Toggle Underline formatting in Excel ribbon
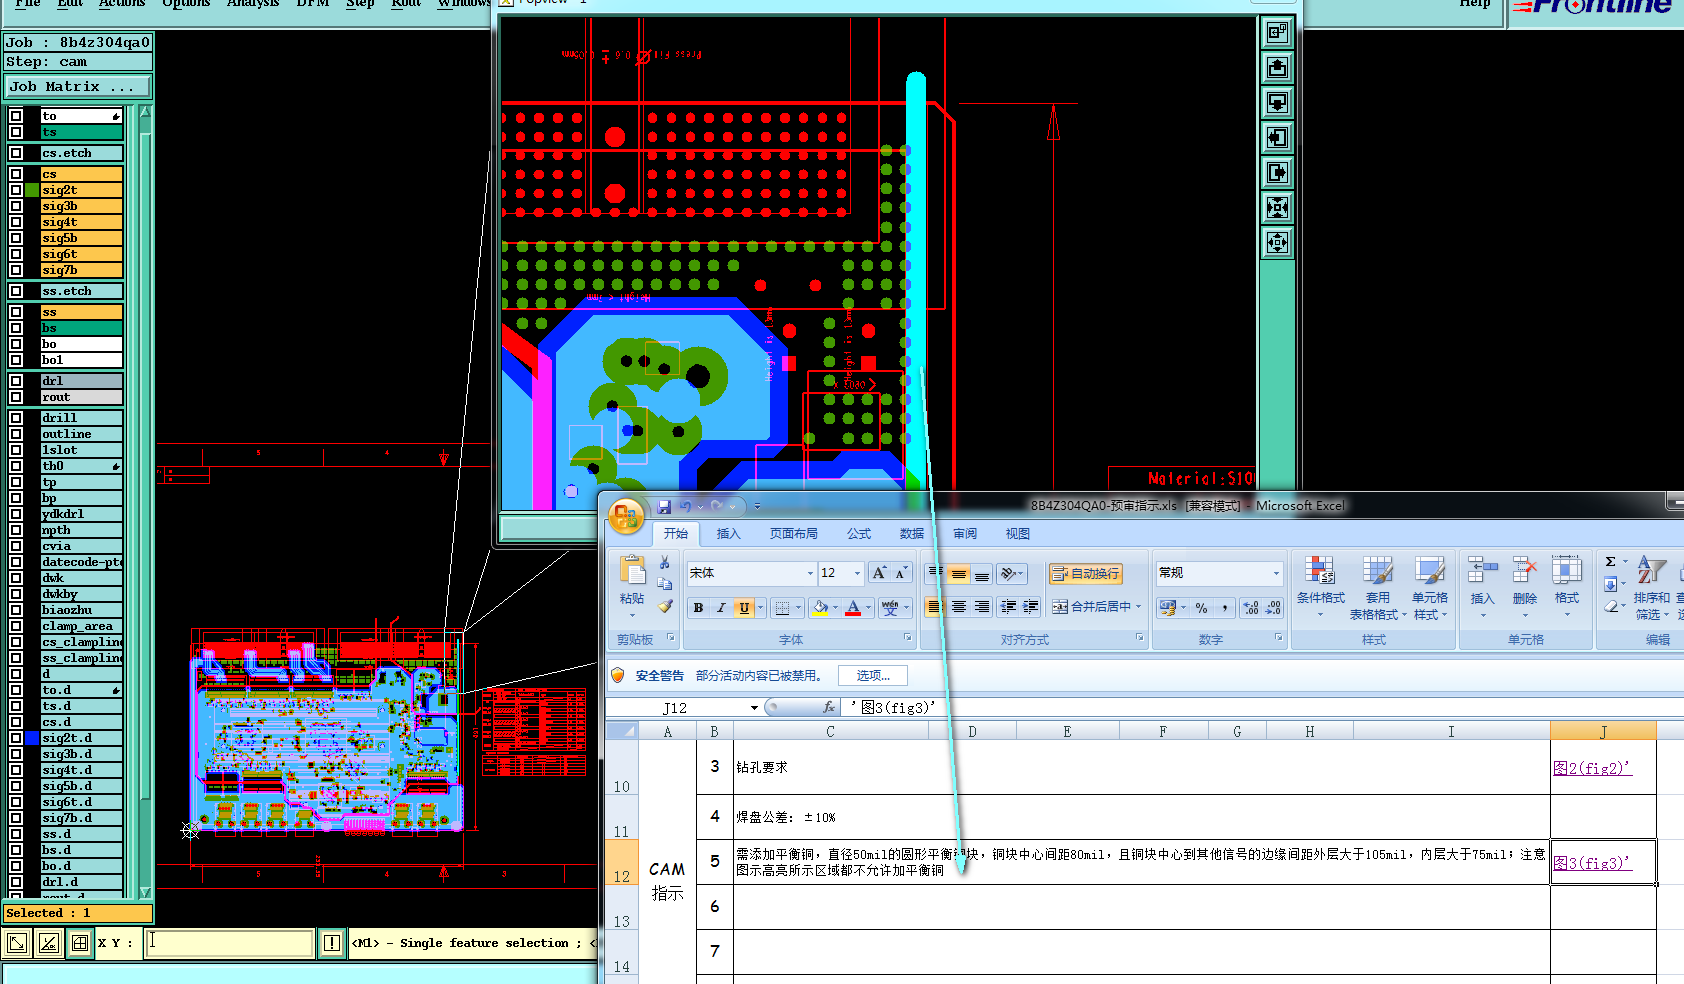Image resolution: width=1684 pixels, height=984 pixels. (x=743, y=608)
